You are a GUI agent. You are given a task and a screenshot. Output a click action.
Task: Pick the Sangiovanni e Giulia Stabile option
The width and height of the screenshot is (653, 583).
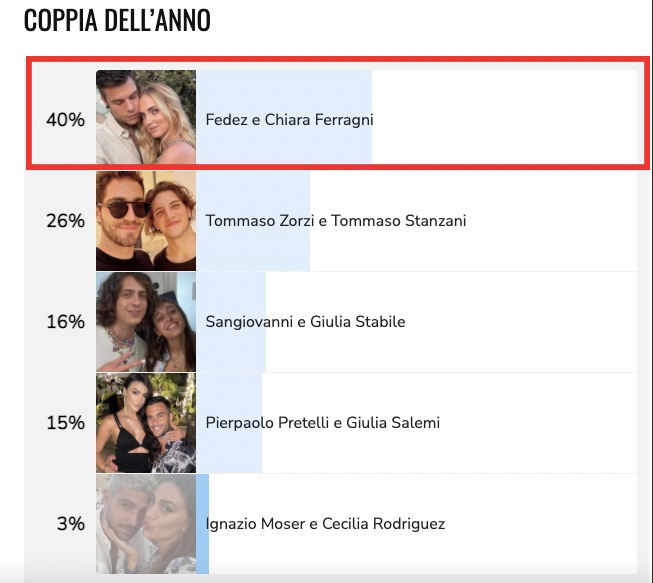(305, 322)
